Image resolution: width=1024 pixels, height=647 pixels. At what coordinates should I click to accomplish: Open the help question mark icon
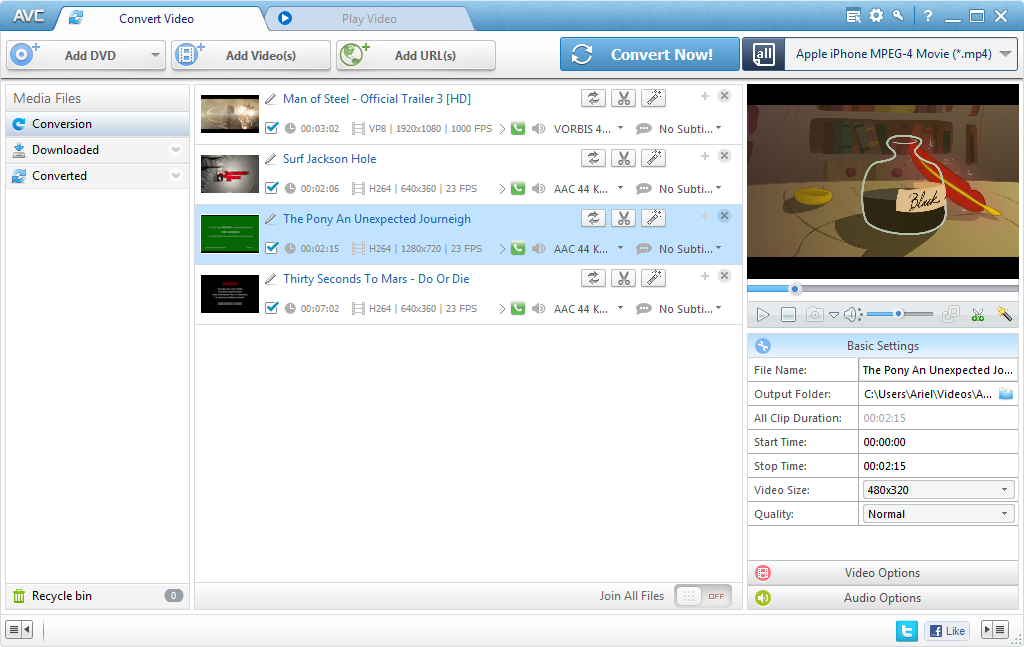(x=928, y=16)
